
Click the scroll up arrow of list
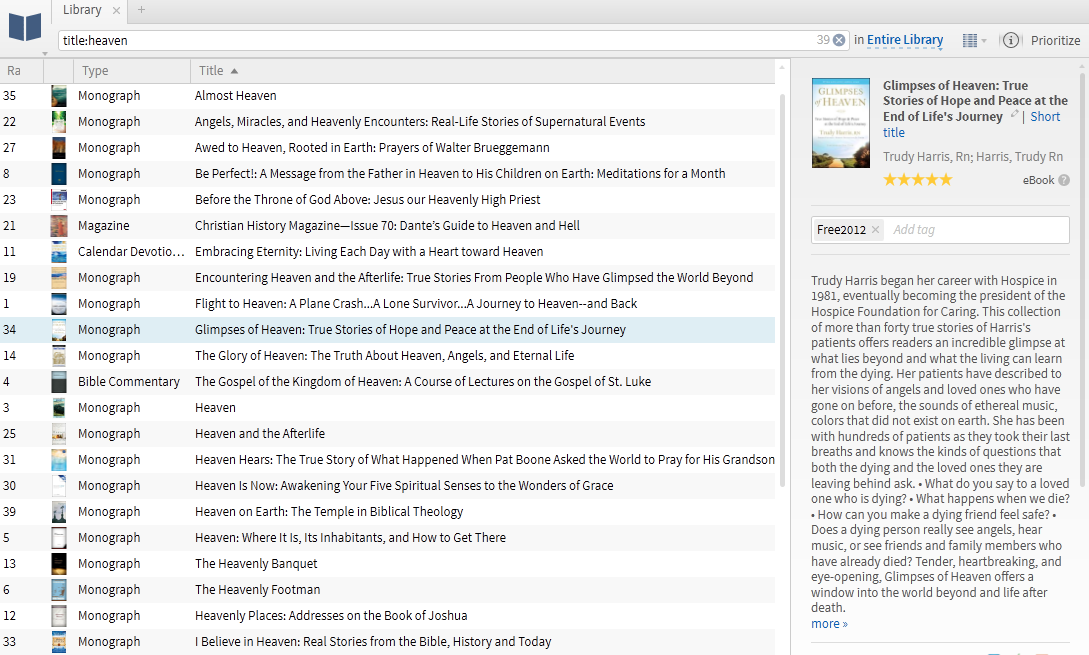782,67
